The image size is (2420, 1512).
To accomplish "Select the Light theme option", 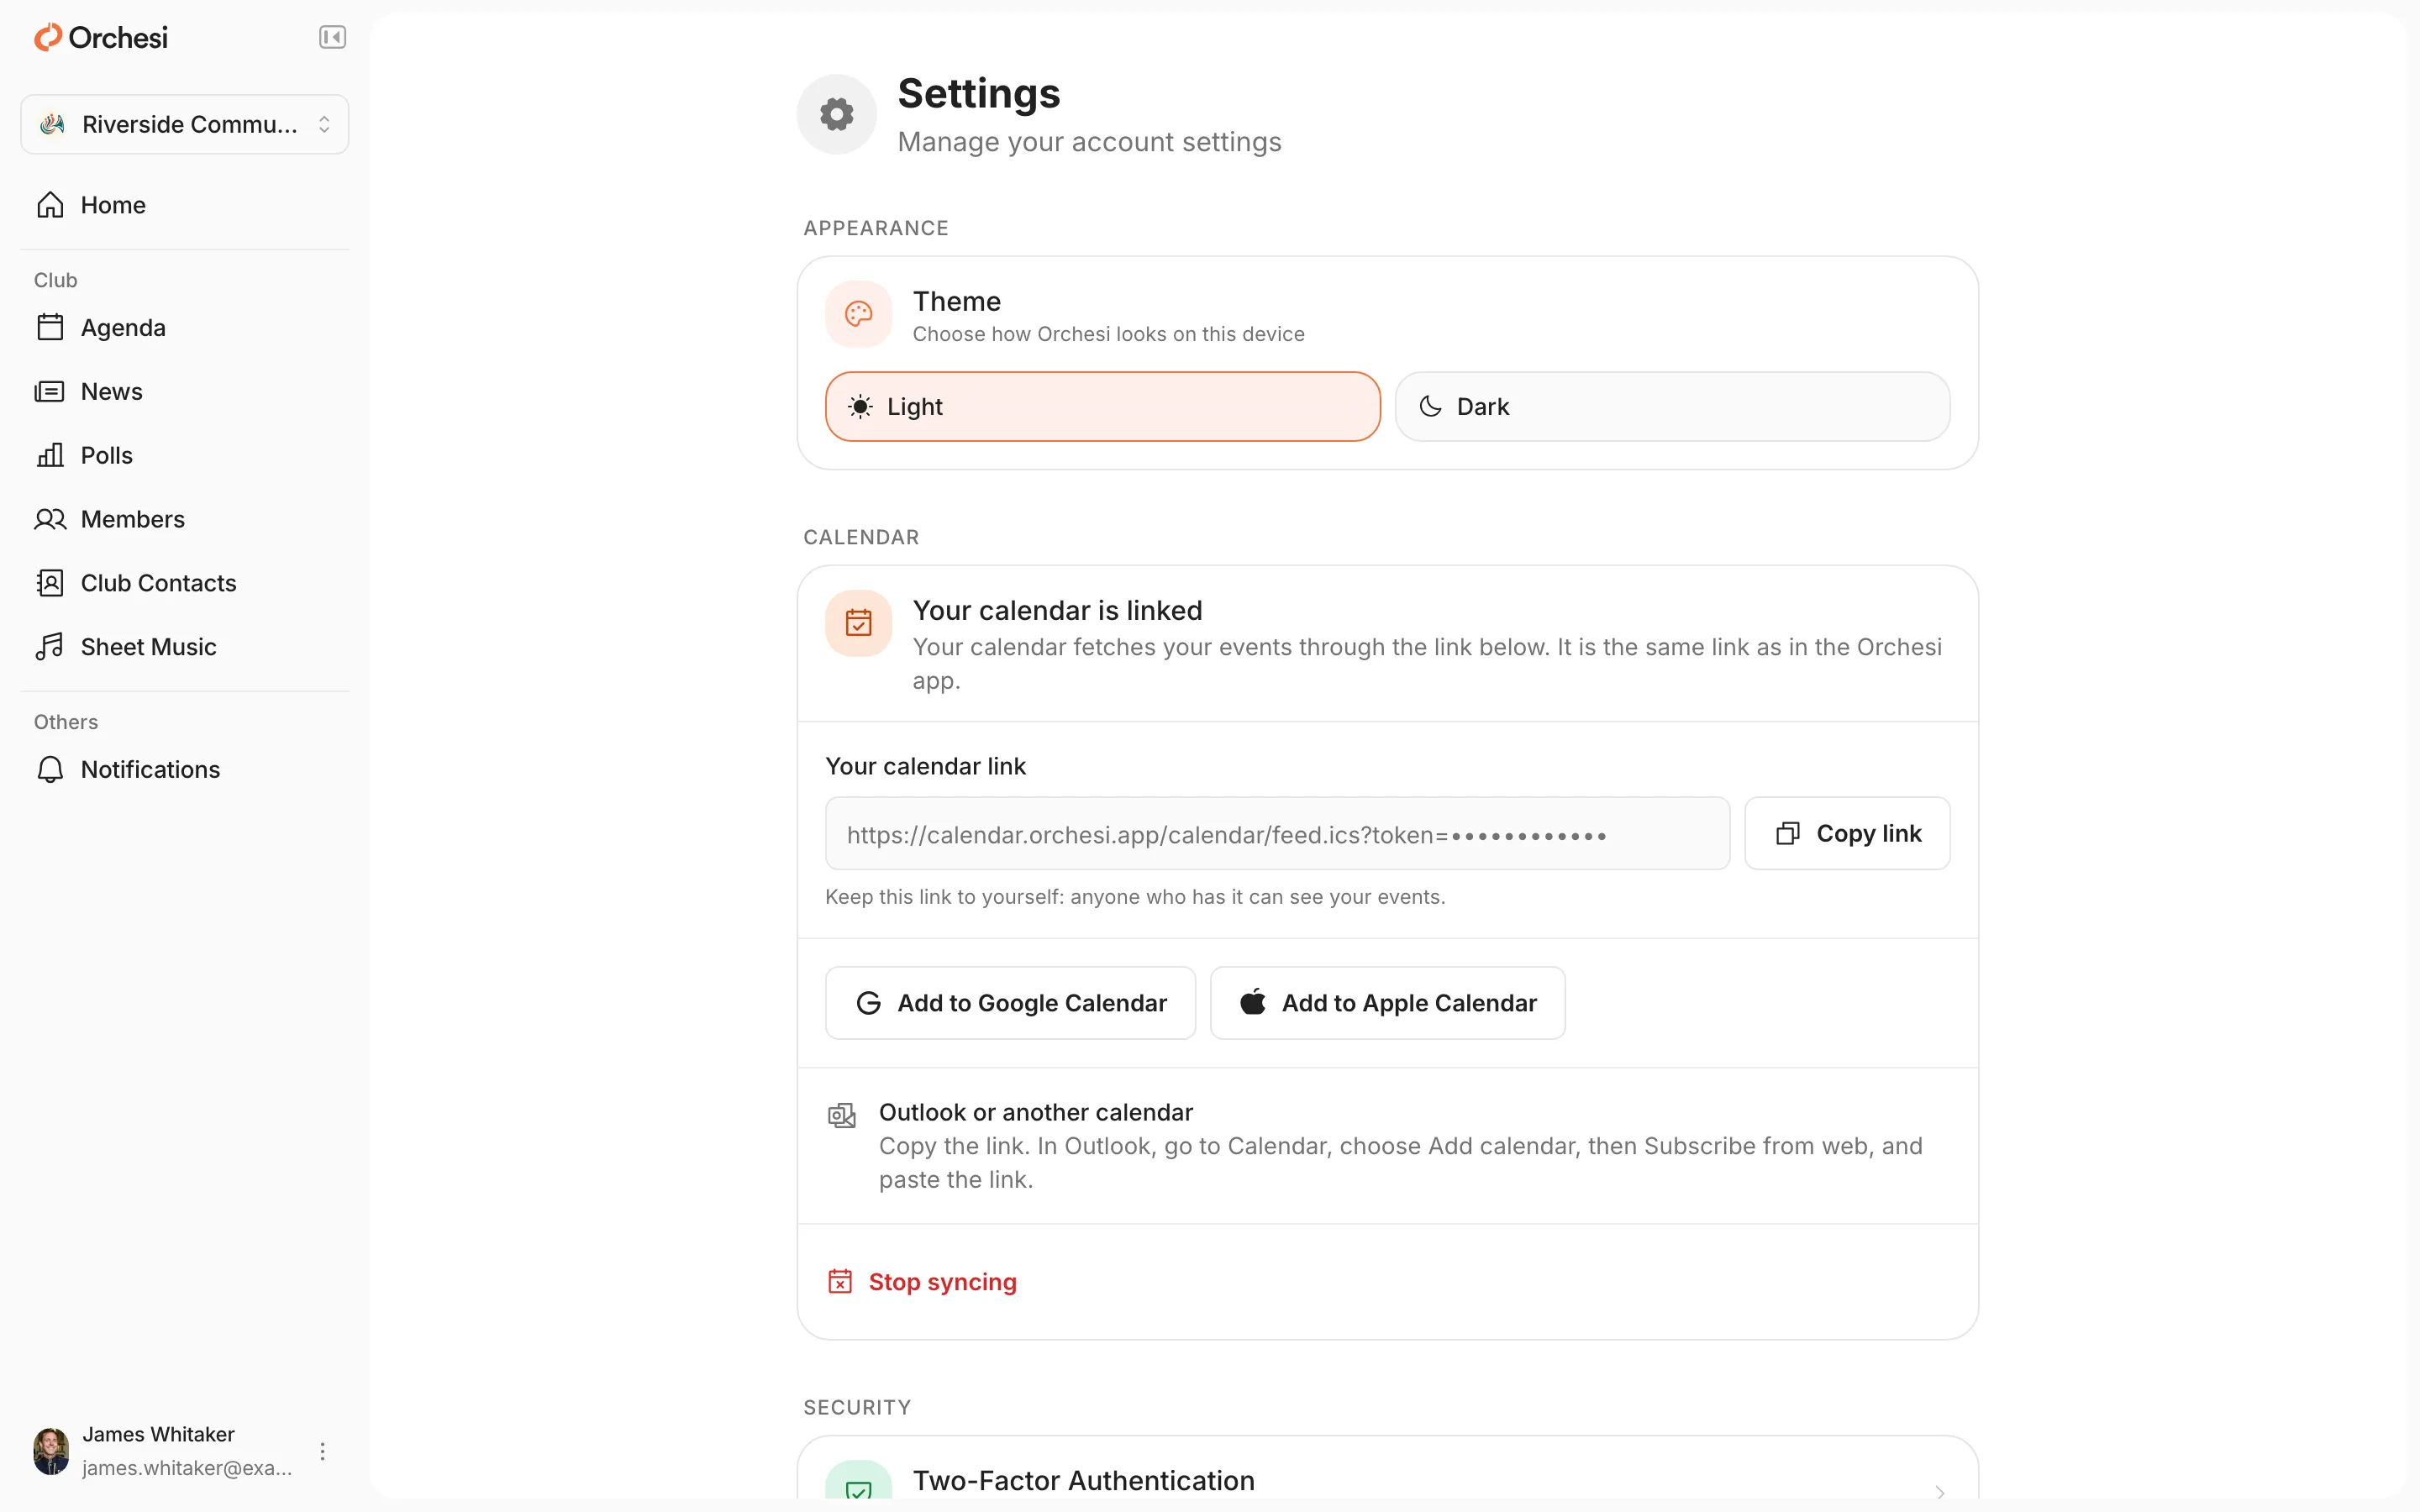I will tap(1102, 407).
